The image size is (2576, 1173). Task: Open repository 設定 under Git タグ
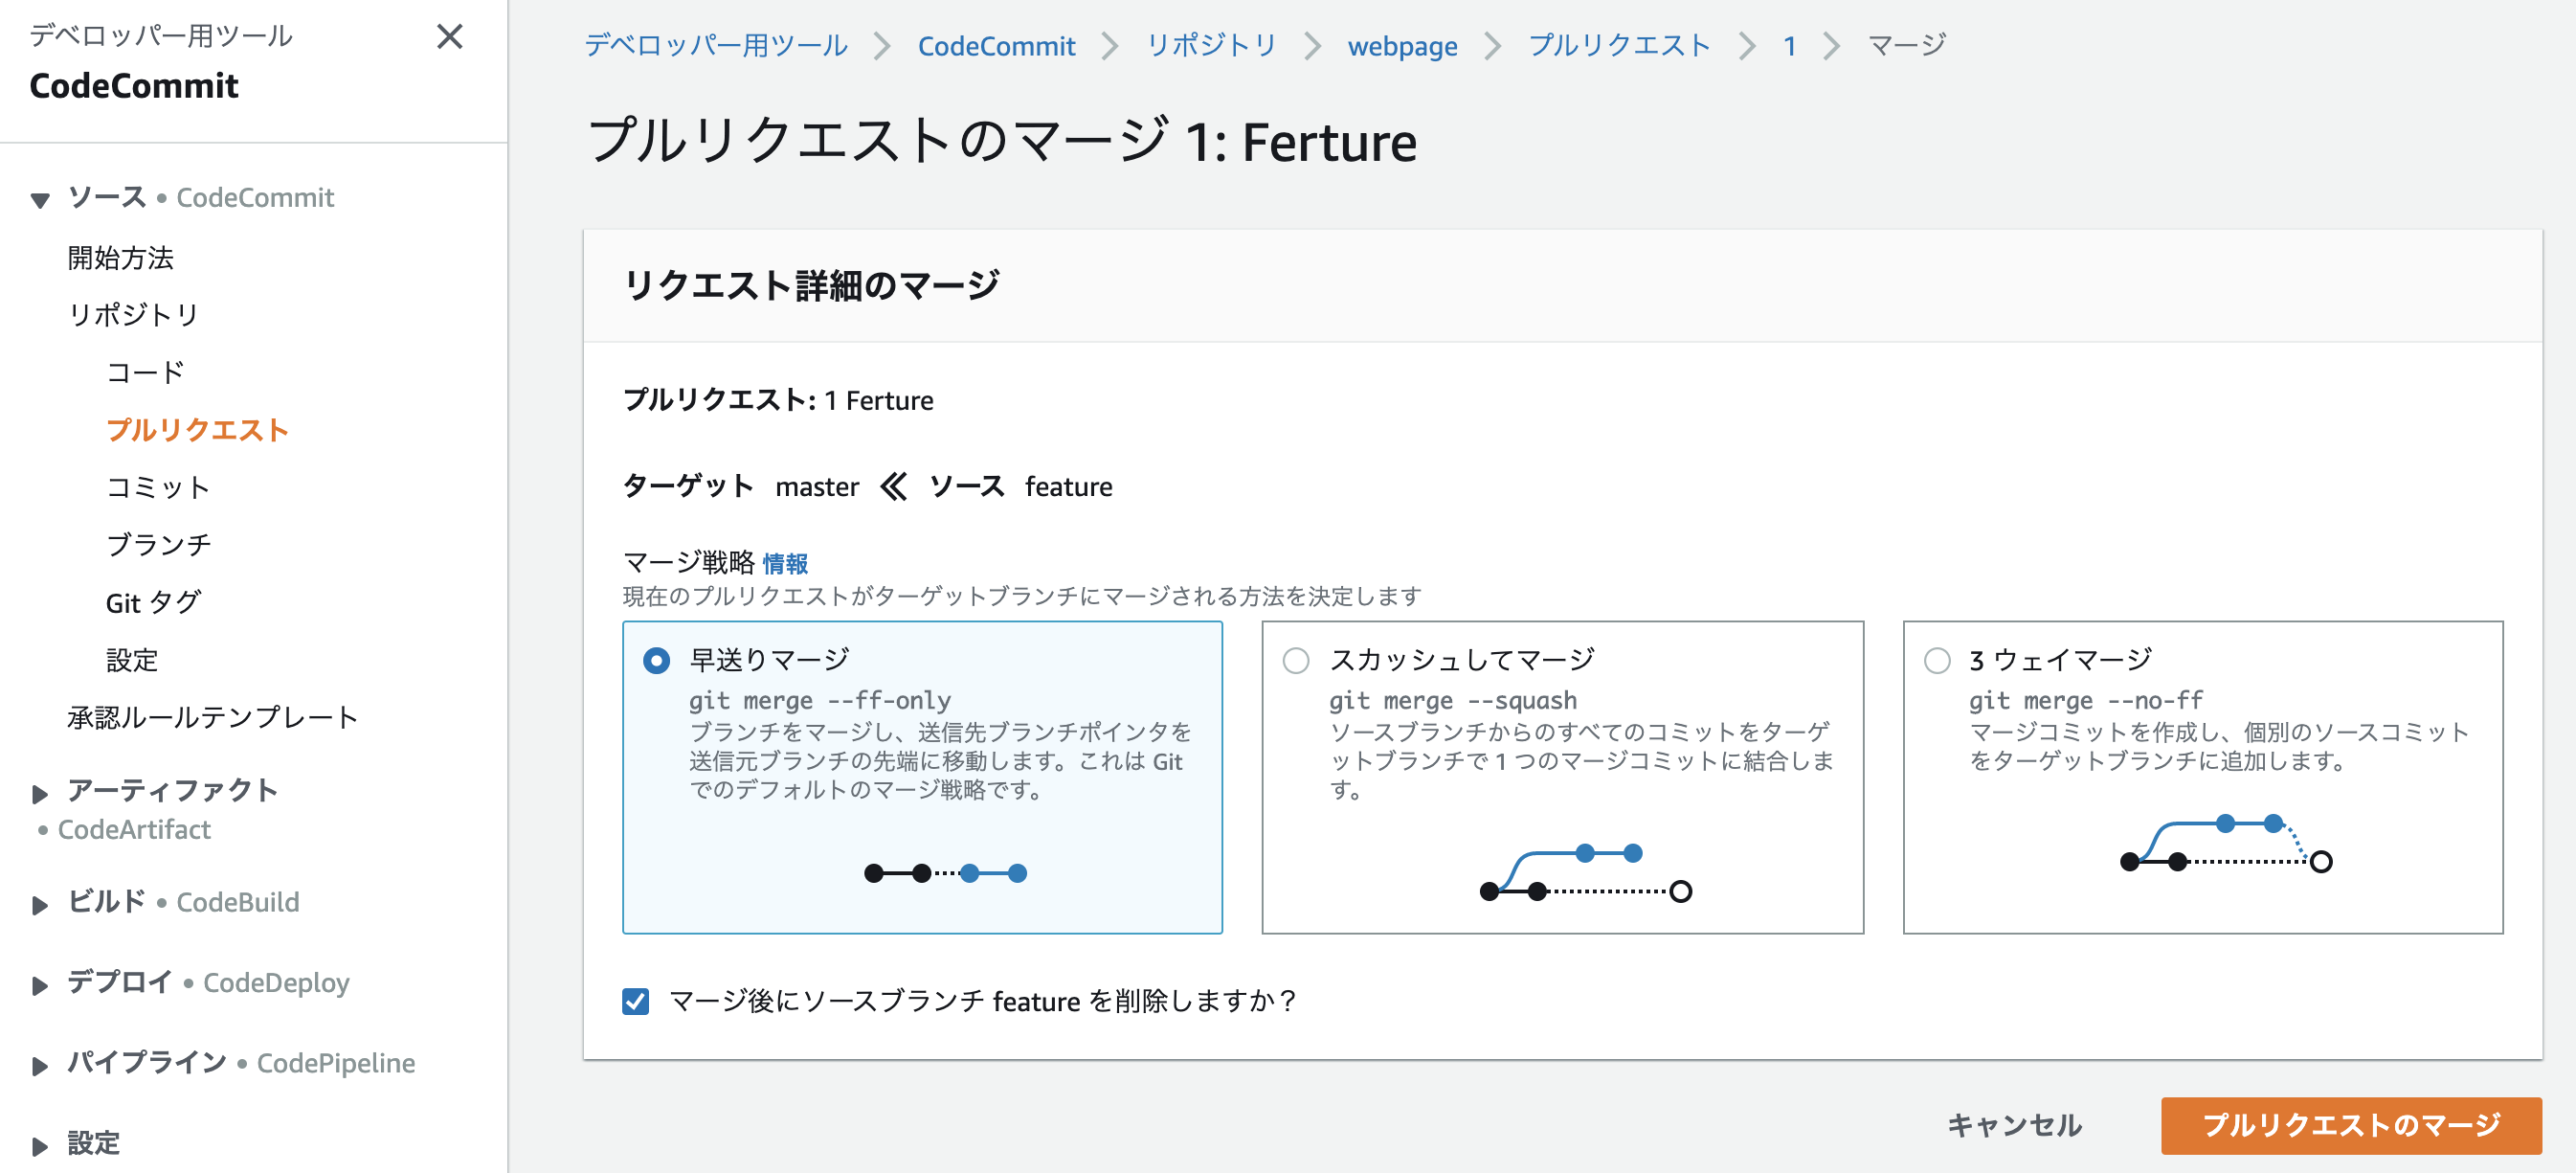[x=133, y=660]
